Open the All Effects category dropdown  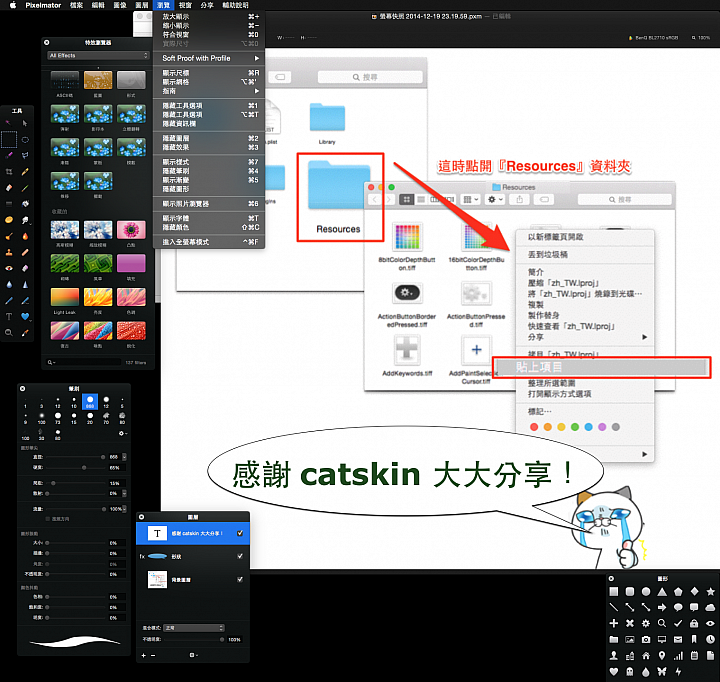click(x=98, y=56)
